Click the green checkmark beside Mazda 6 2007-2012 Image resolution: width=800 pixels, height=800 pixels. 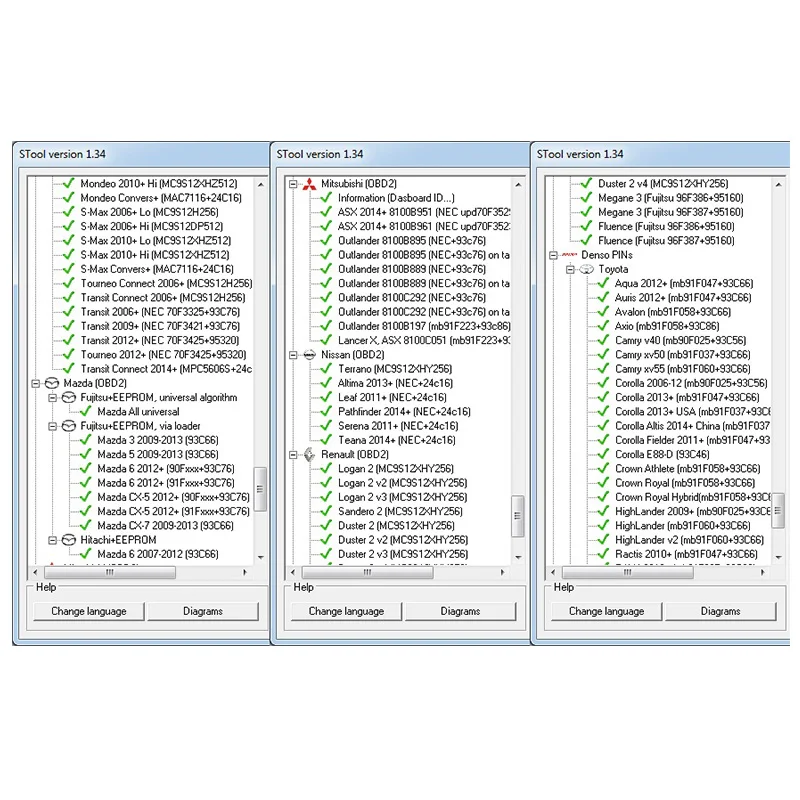pos(86,553)
